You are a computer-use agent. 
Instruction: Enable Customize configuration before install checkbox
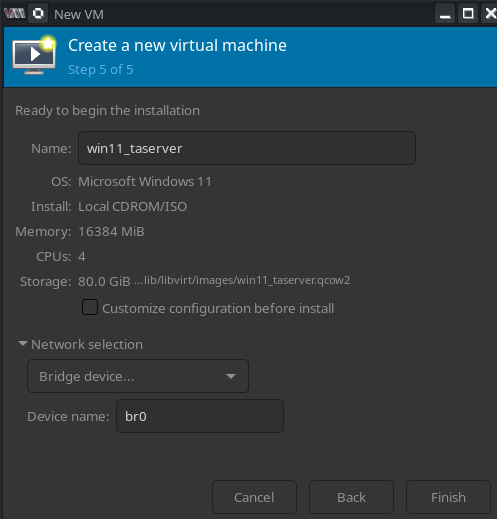90,307
